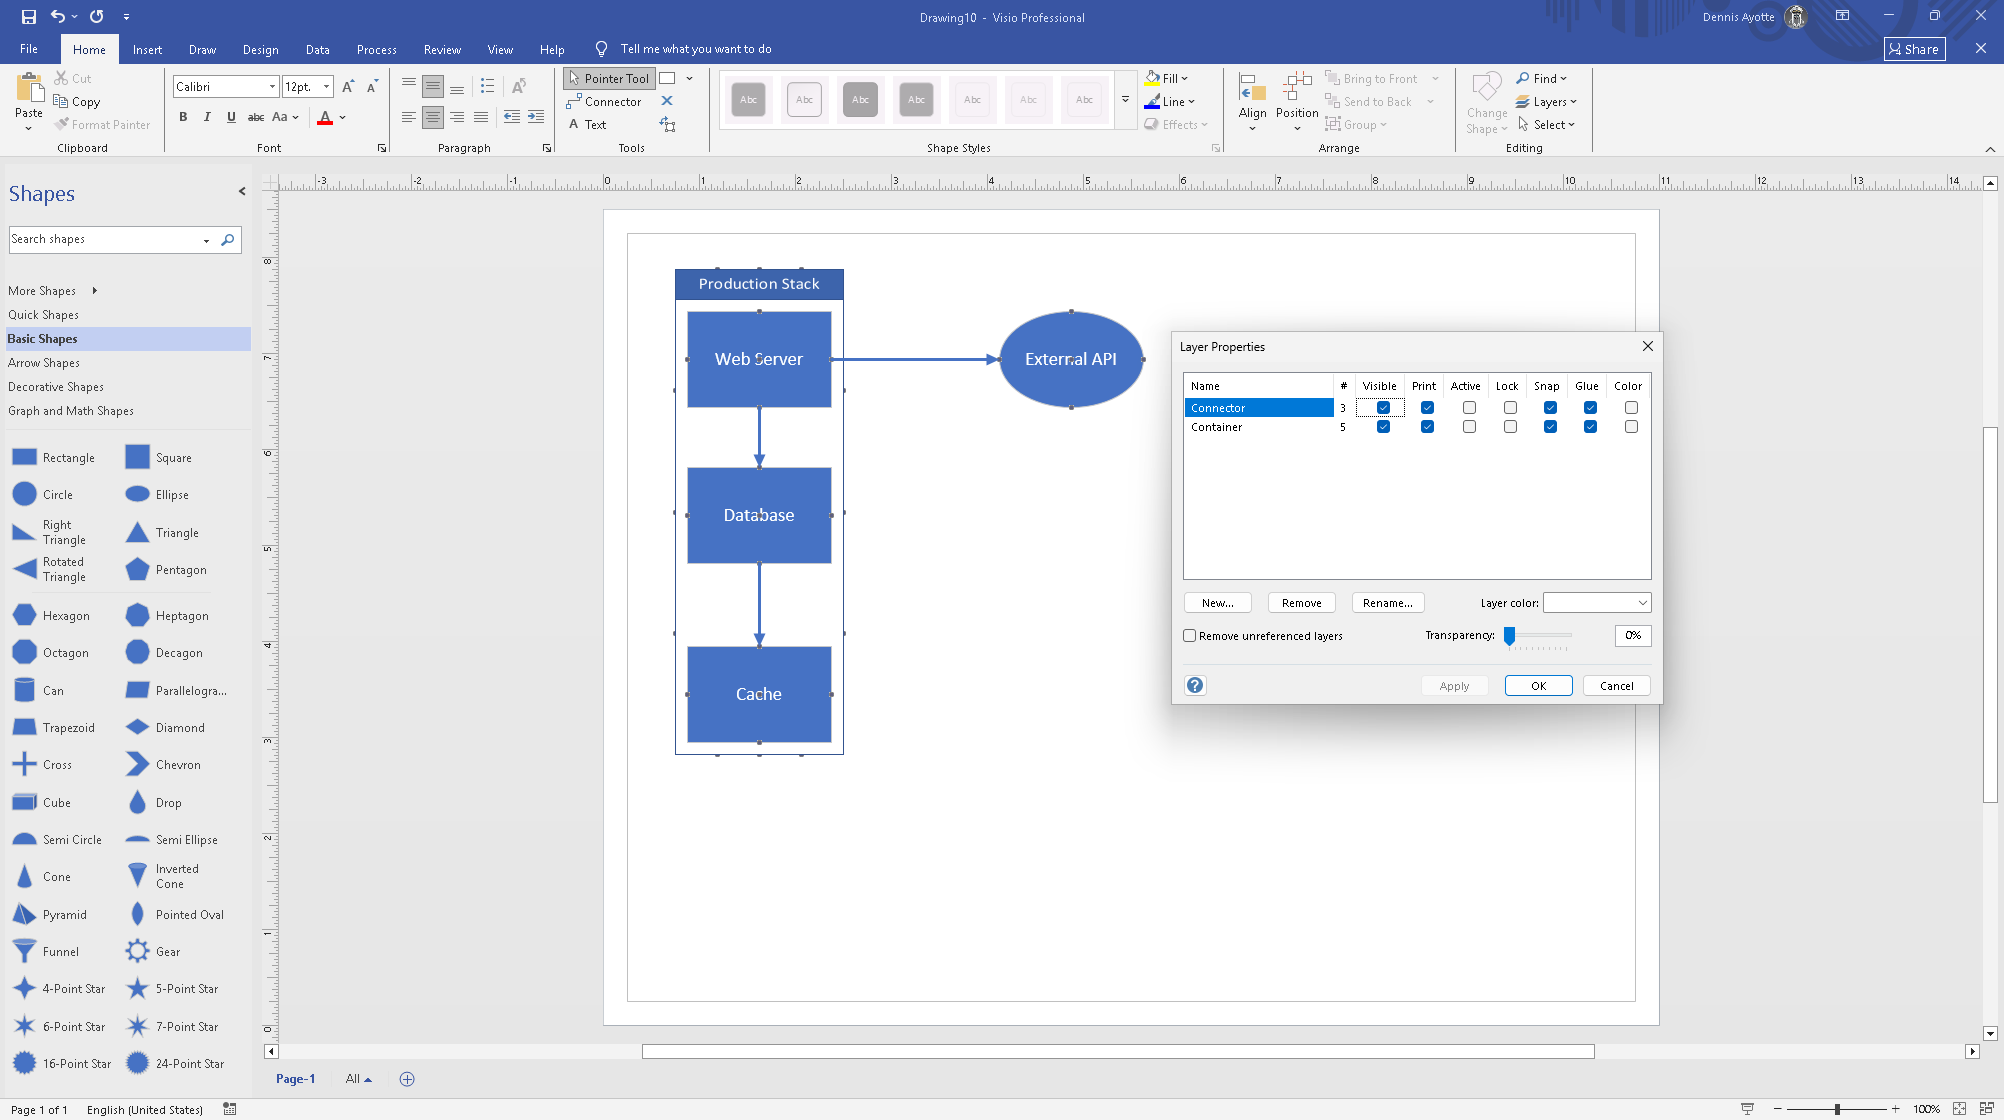
Task: Click Format Painter
Action: pyautogui.click(x=102, y=124)
